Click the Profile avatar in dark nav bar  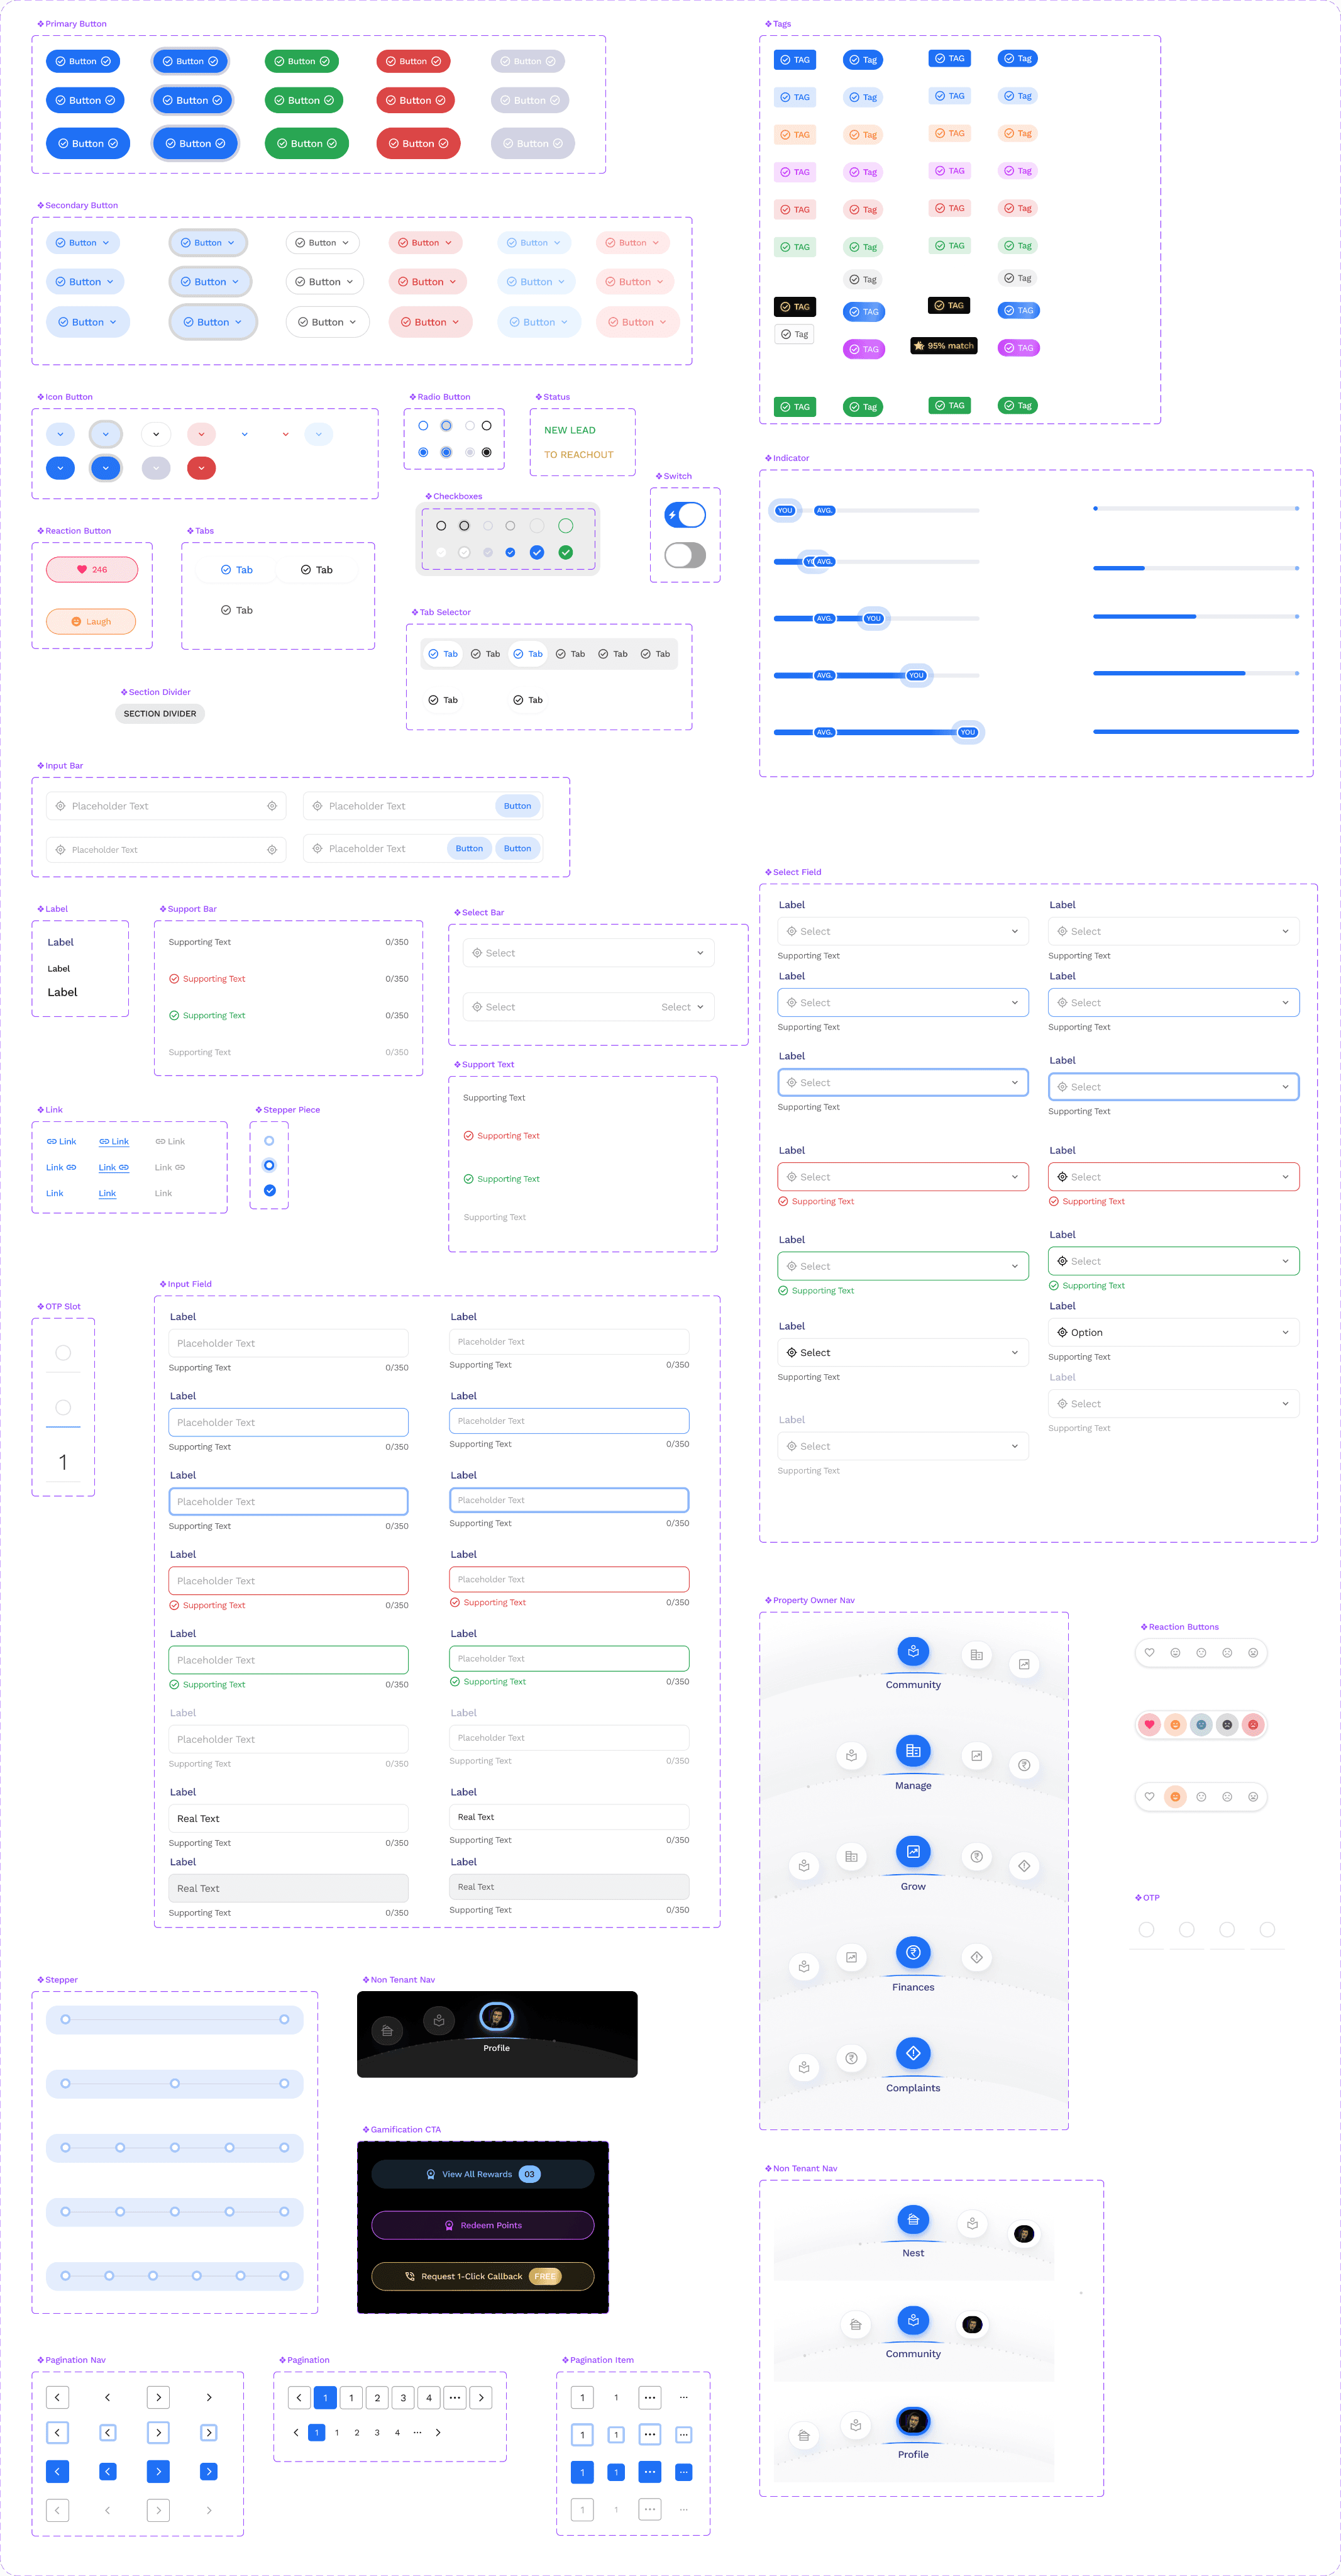point(496,2017)
